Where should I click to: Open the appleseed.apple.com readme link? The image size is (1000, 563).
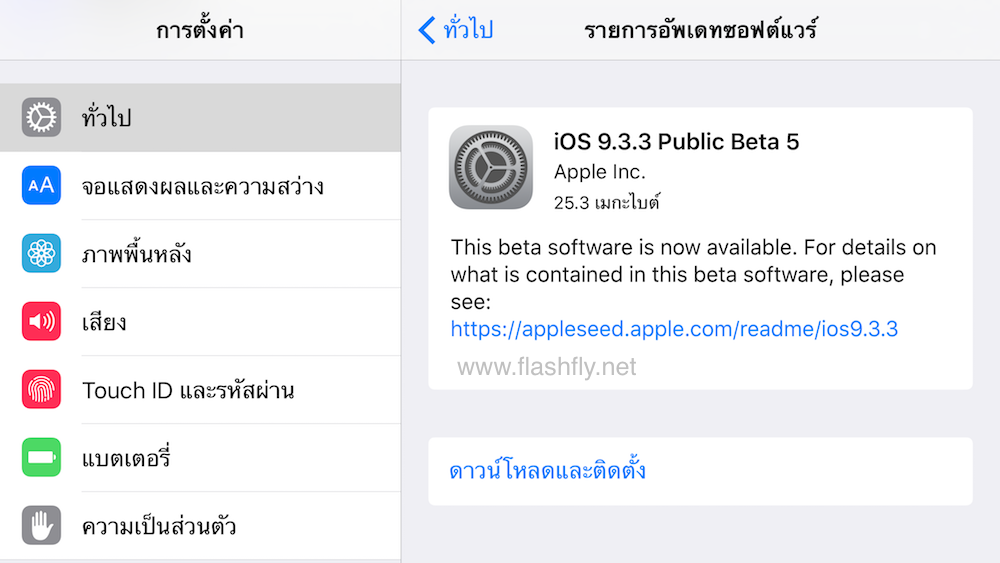point(674,328)
